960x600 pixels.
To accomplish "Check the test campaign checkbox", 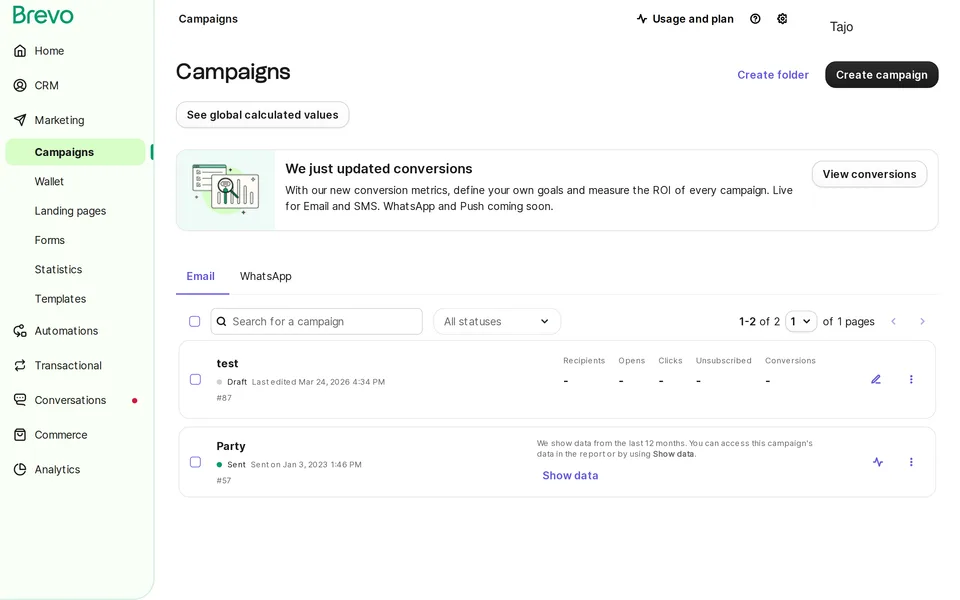I will click(195, 380).
